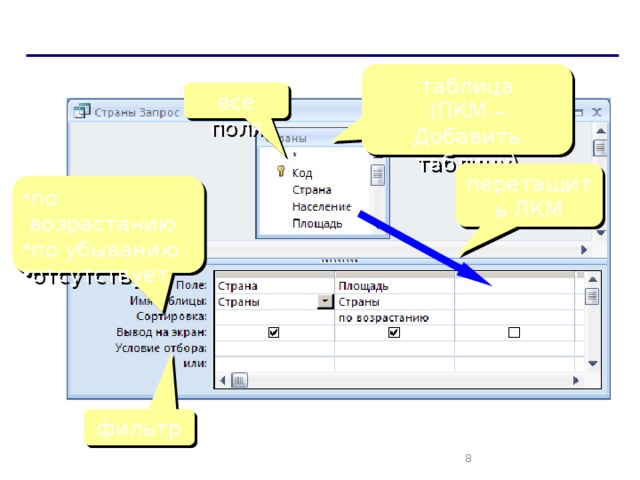Click the Поле cell containing Площадь
The width and height of the screenshot is (640, 480).
click(x=394, y=286)
